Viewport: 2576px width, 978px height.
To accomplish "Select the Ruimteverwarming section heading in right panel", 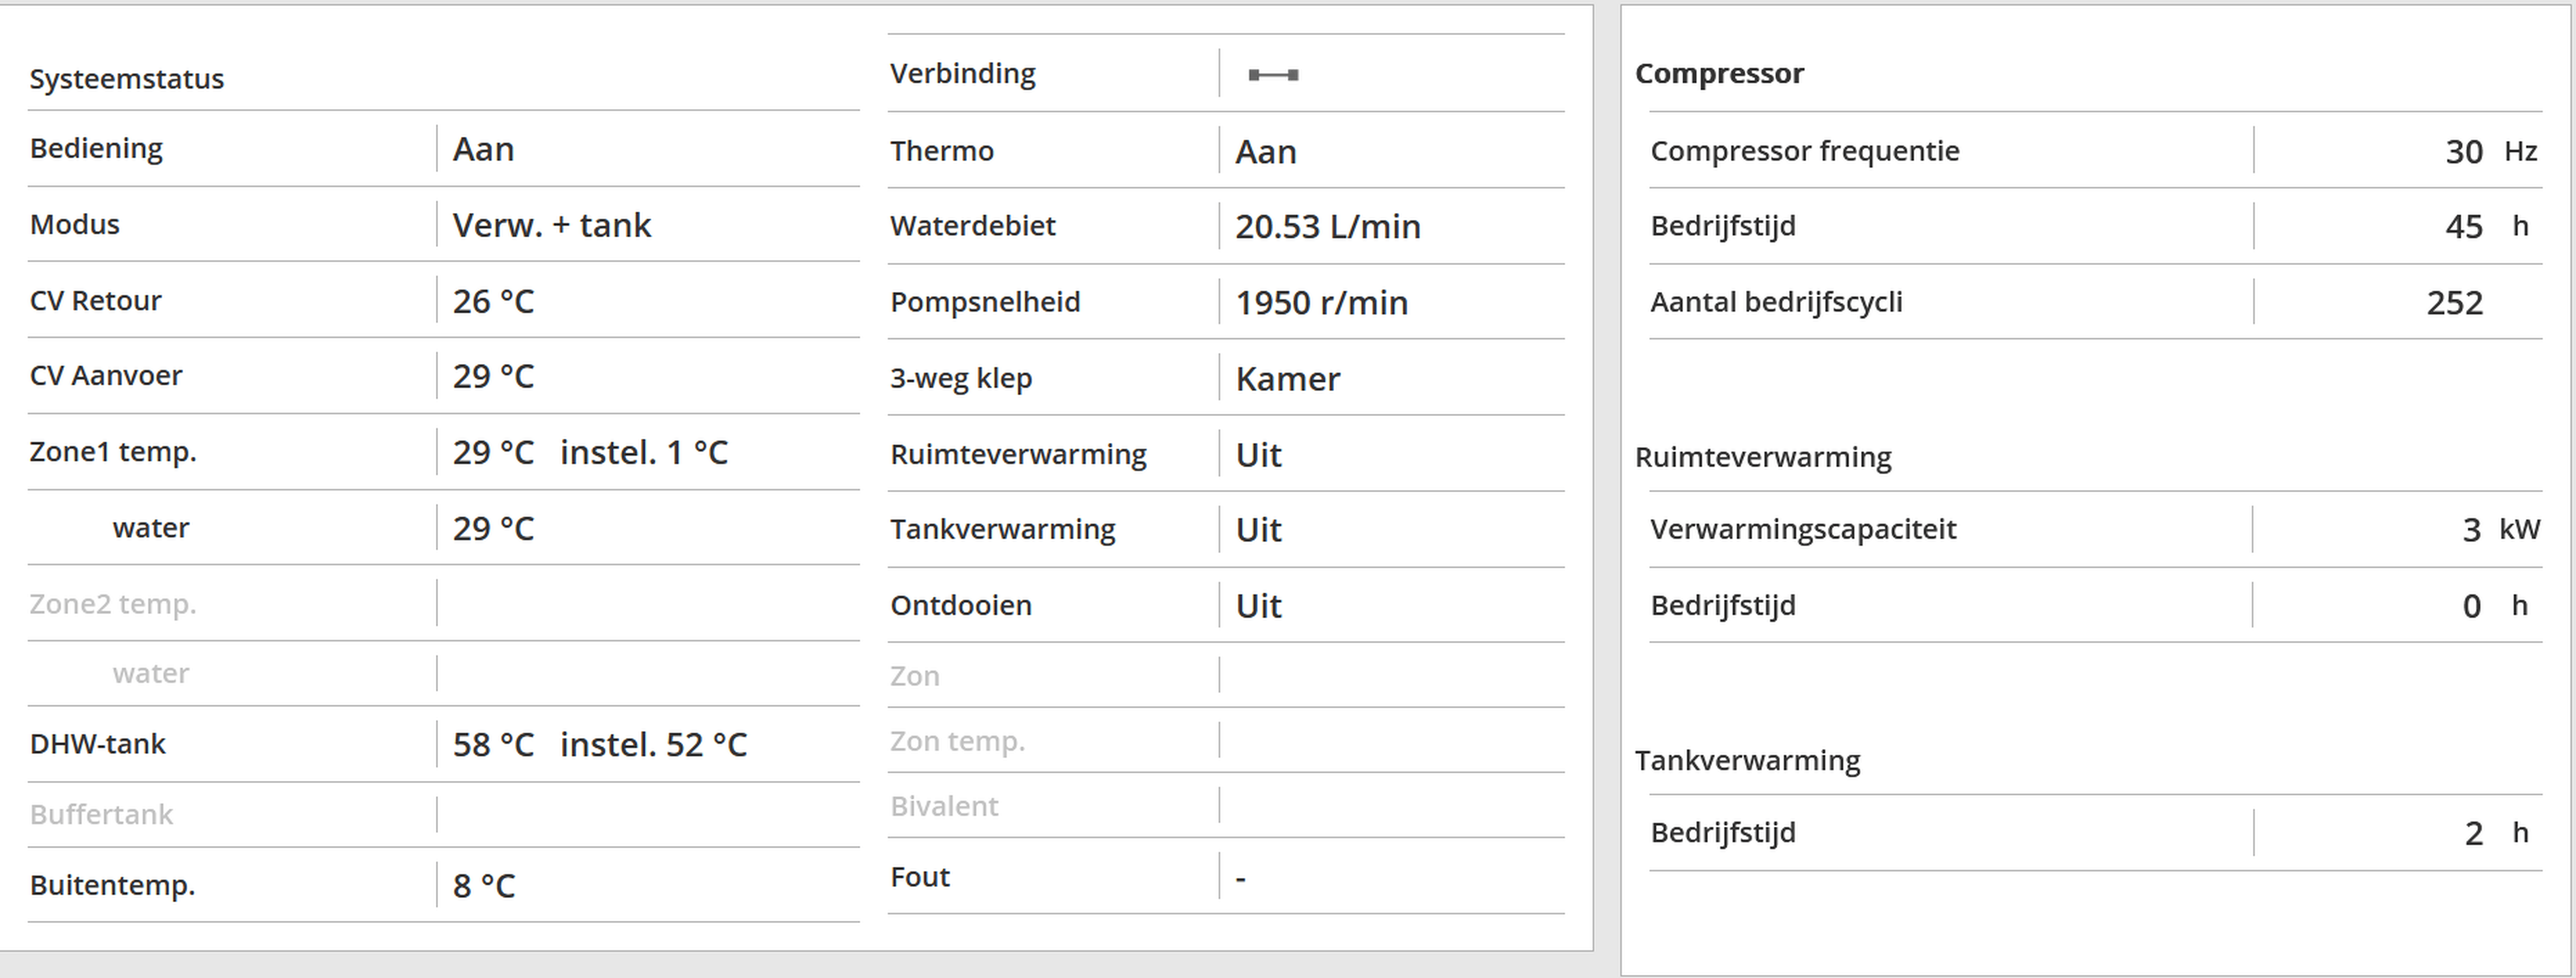I will (x=1763, y=457).
